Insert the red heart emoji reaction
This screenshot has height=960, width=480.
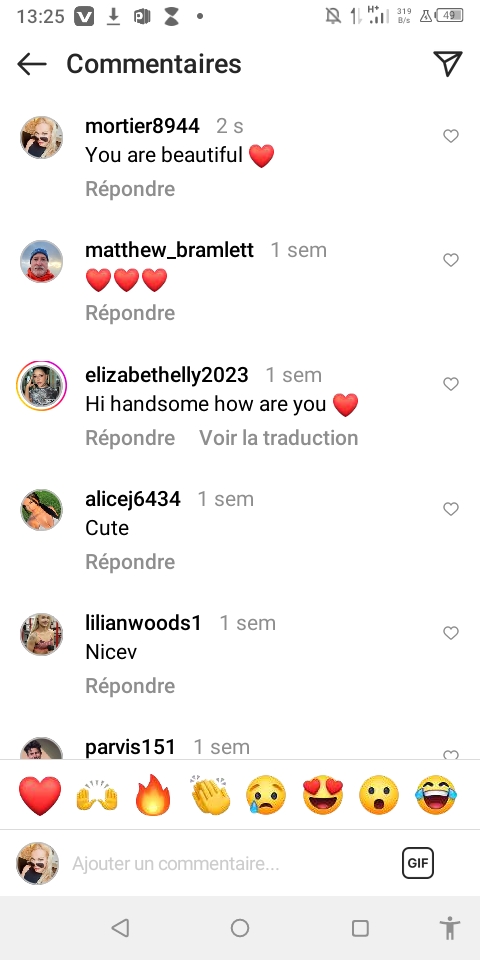(40, 795)
